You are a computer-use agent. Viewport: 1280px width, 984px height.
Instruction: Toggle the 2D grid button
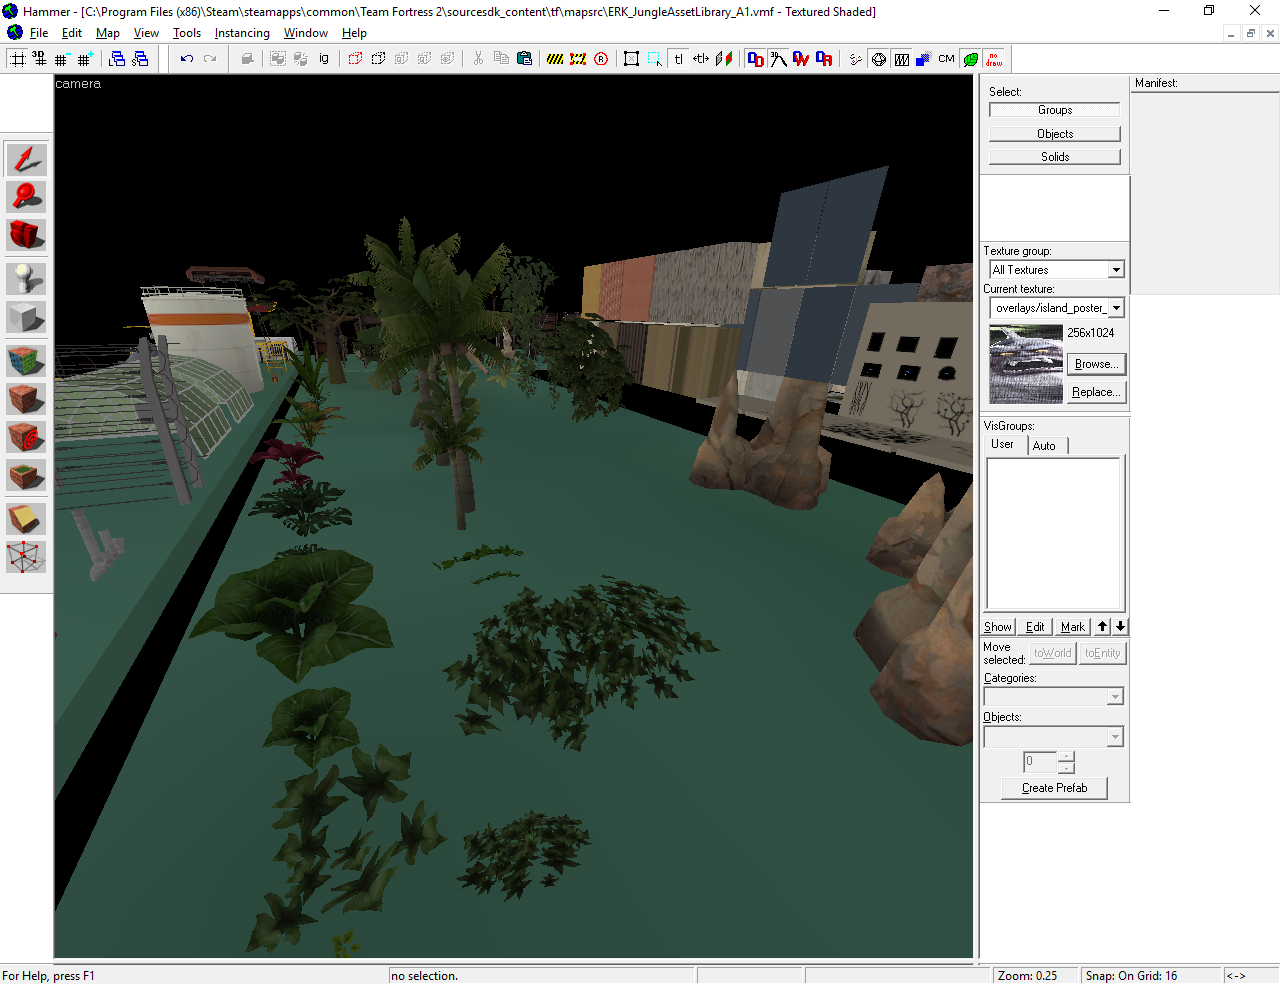[17, 59]
